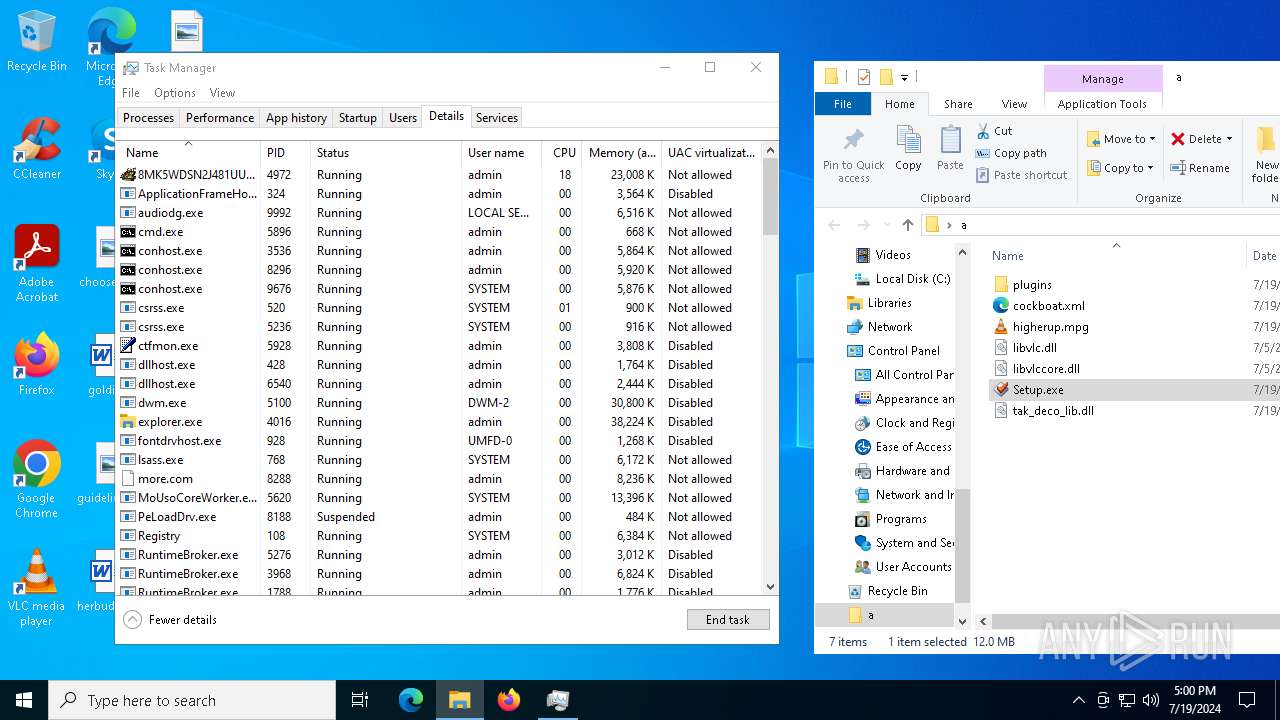Image resolution: width=1280 pixels, height=720 pixels.
Task: Select Local Disk (C:) in tree
Action: point(903,279)
